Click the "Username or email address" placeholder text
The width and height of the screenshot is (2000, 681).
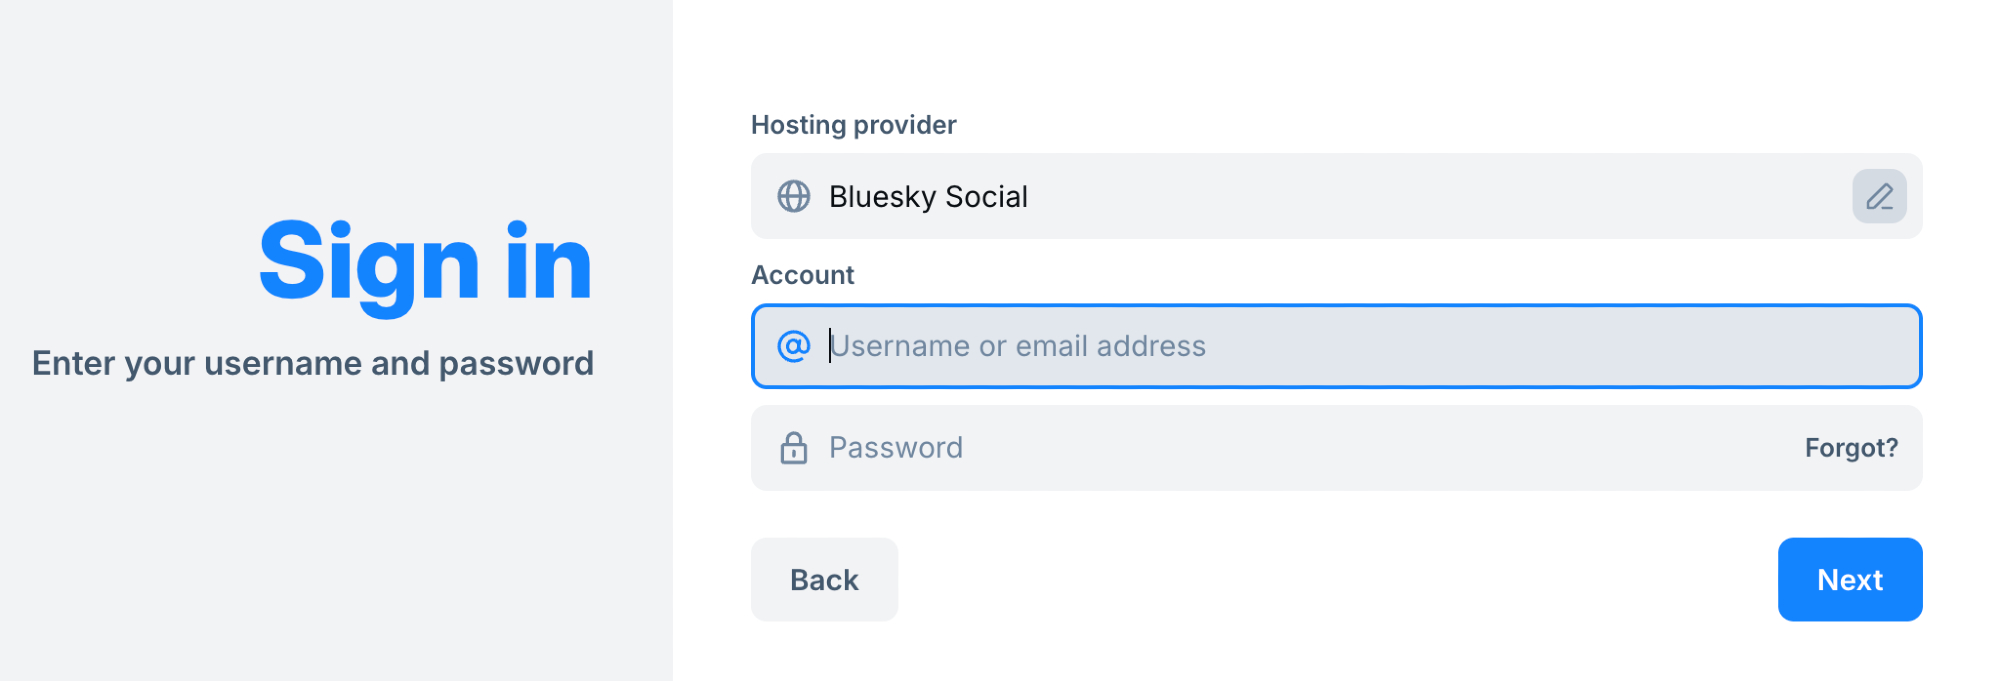[1018, 346]
